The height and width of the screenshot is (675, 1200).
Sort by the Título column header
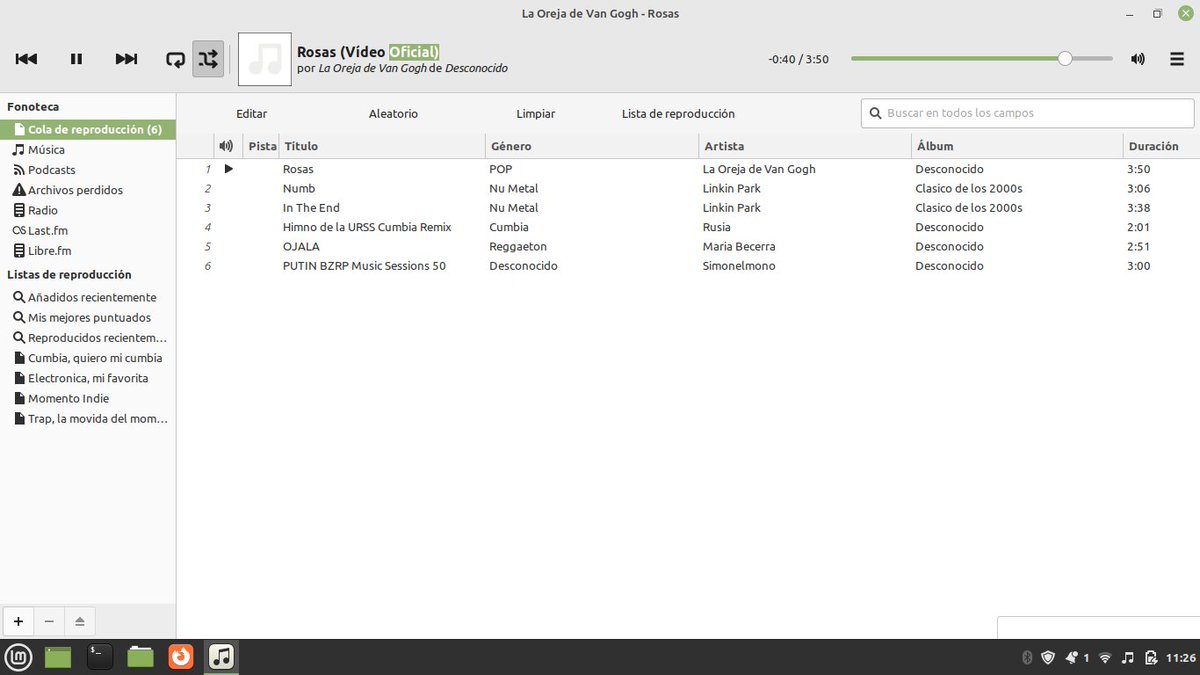point(382,146)
